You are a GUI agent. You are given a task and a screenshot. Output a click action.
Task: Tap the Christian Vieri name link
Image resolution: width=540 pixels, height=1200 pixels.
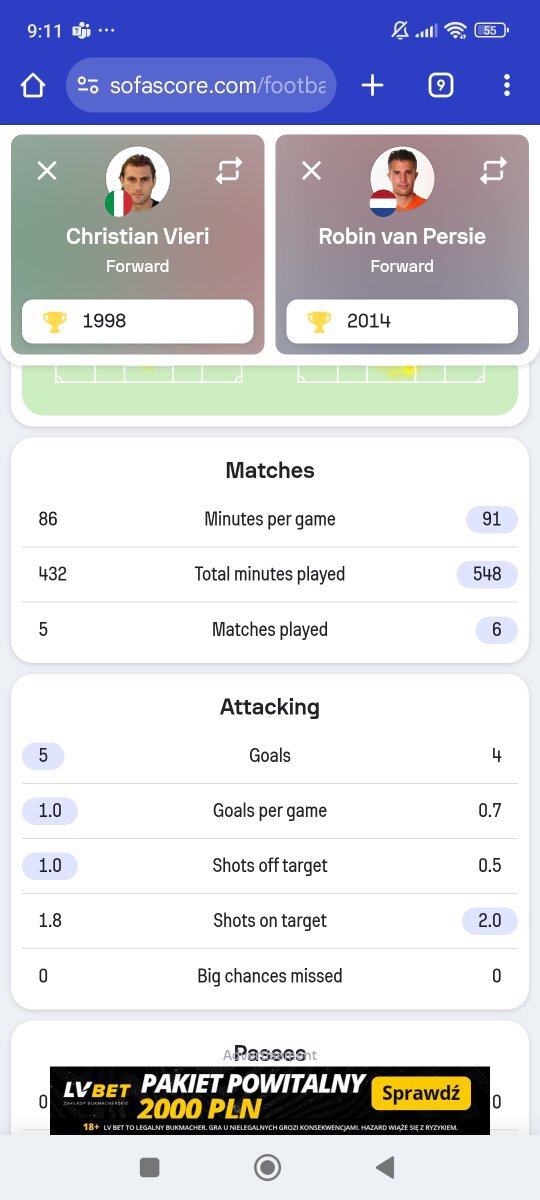click(x=138, y=237)
